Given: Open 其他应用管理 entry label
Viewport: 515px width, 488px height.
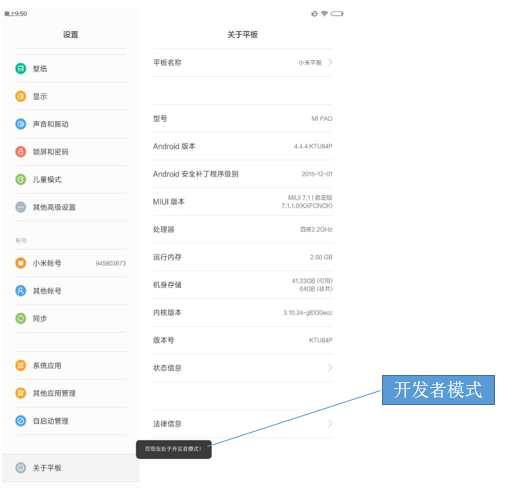Looking at the screenshot, I should [54, 393].
